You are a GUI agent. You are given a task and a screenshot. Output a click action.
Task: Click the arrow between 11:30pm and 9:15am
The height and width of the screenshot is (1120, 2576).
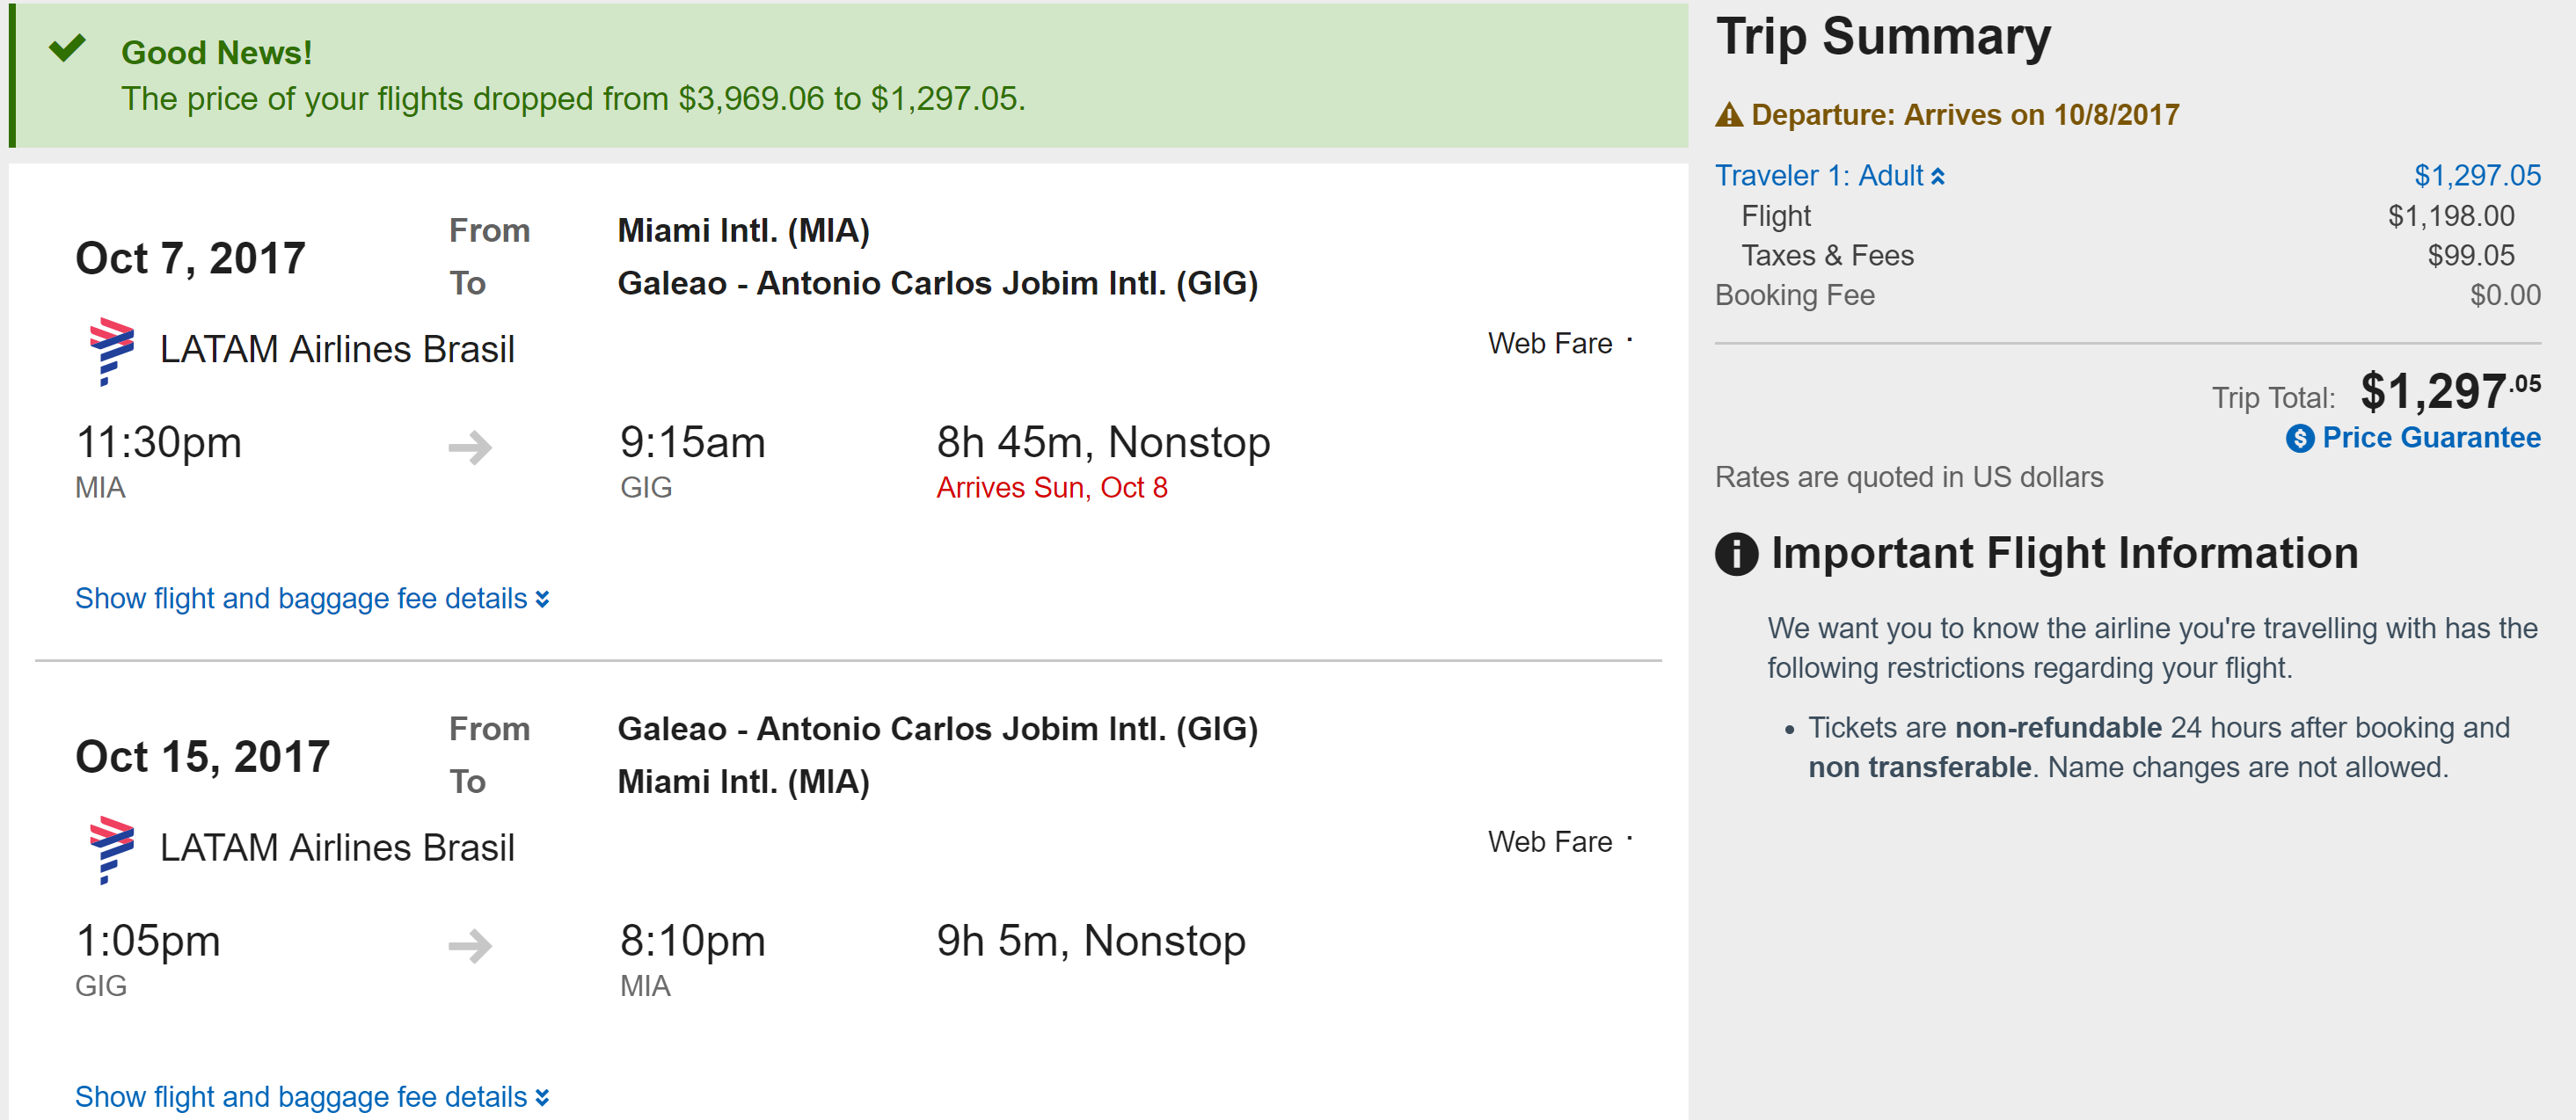[470, 446]
